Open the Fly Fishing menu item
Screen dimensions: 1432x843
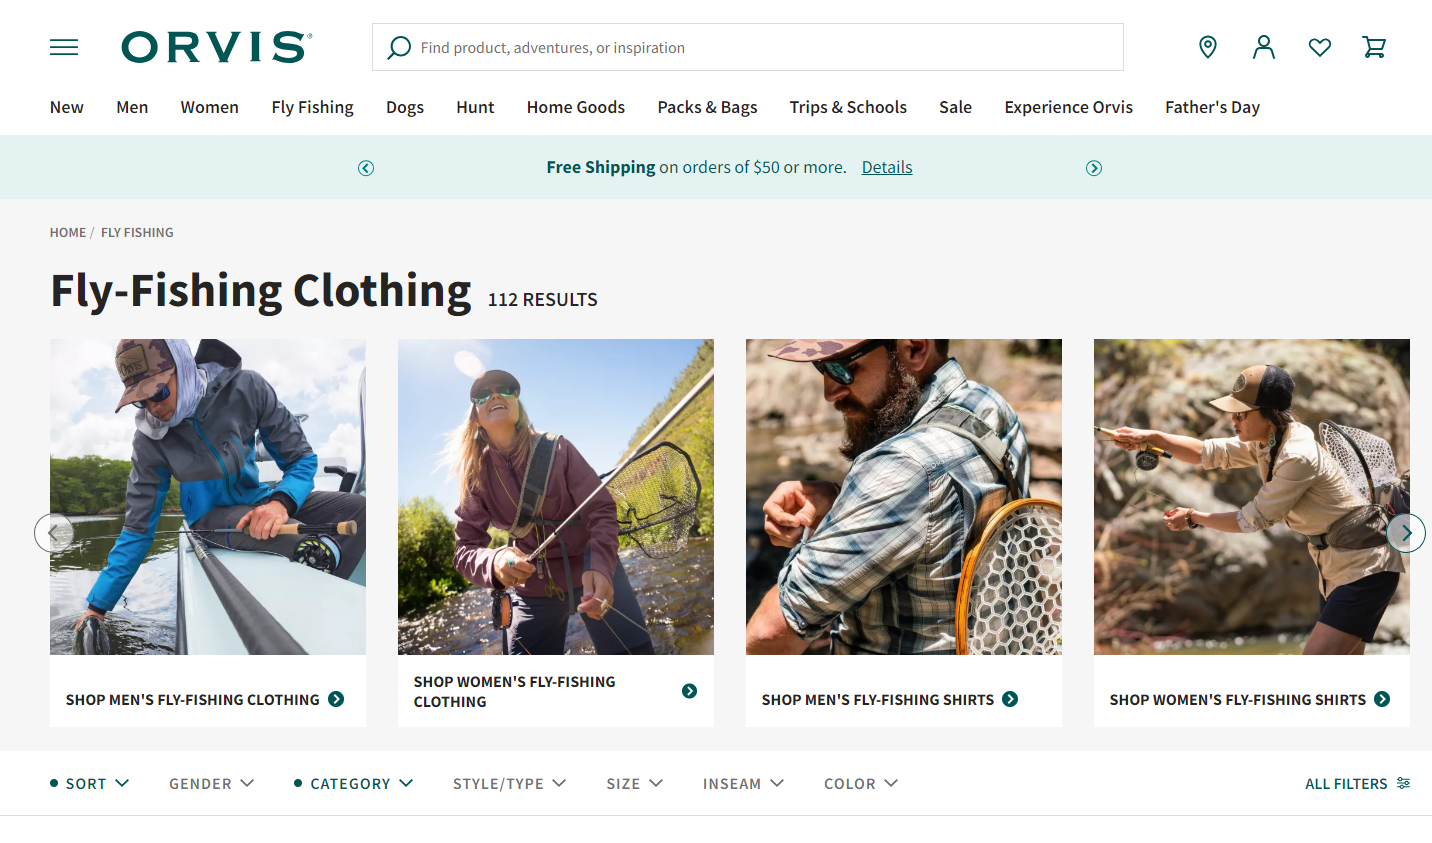[x=312, y=107]
